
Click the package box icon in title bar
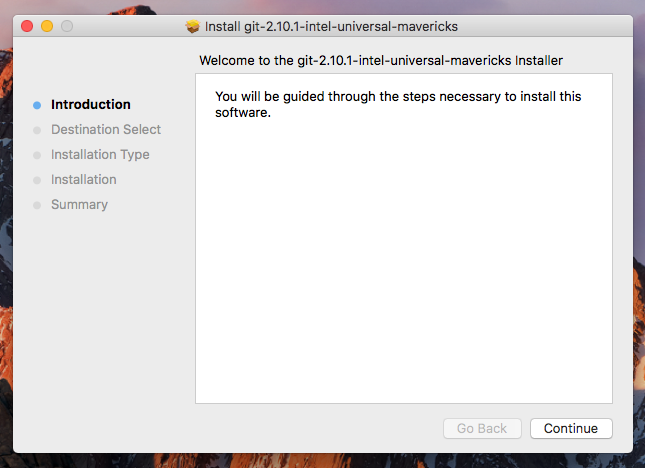click(193, 26)
